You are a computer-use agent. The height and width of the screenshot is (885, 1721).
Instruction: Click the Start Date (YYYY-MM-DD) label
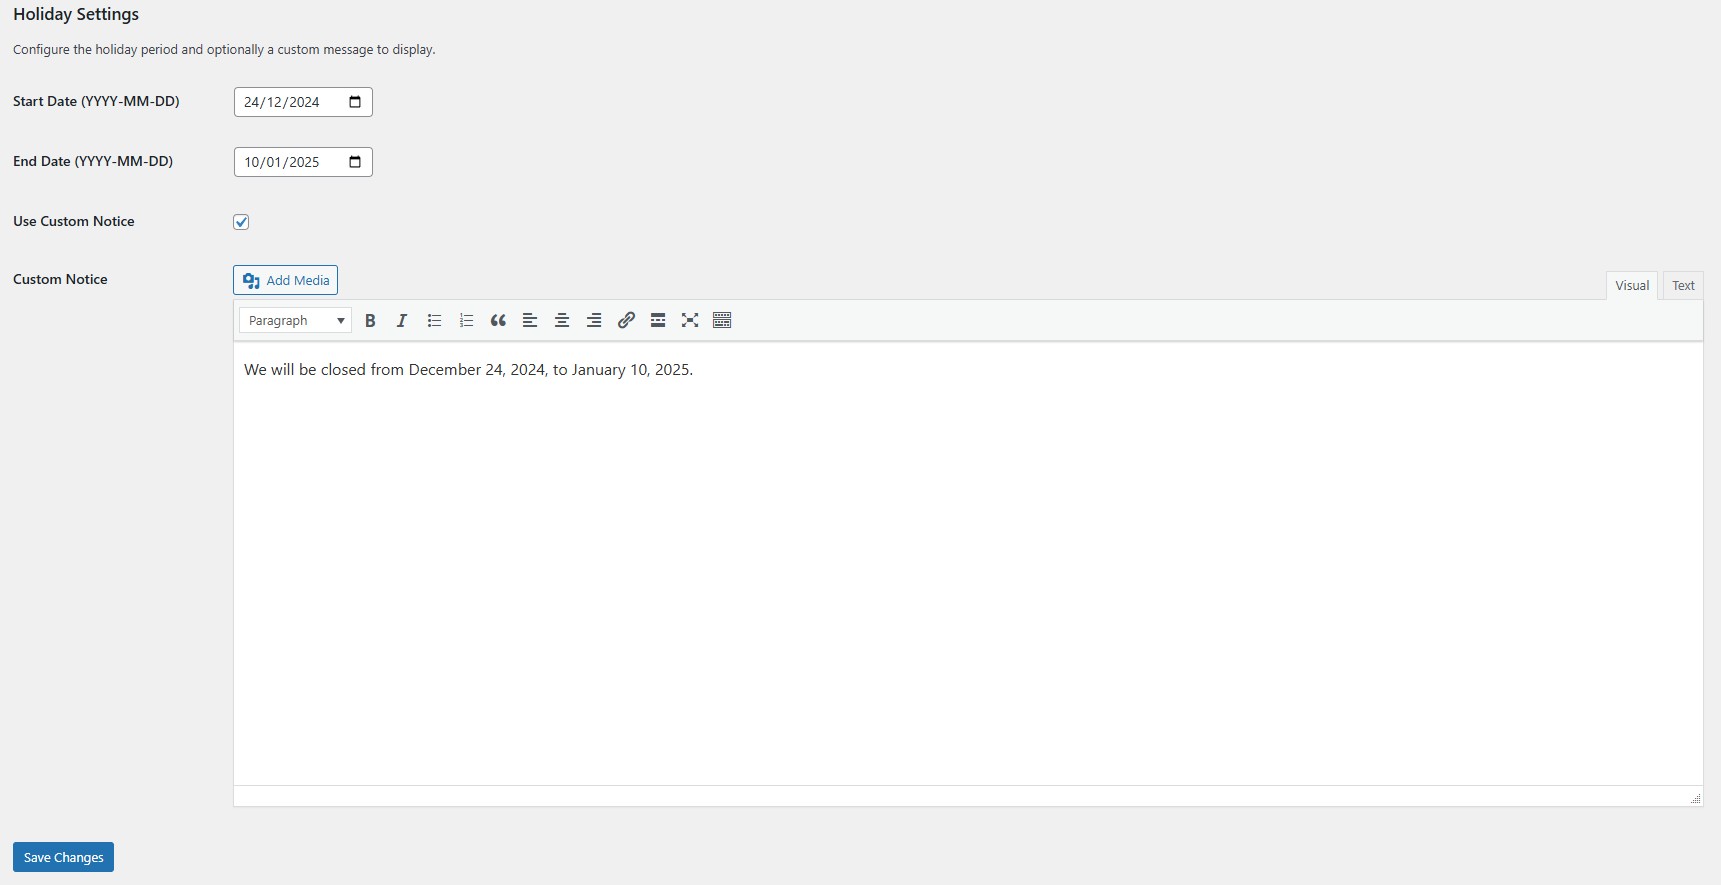(96, 101)
